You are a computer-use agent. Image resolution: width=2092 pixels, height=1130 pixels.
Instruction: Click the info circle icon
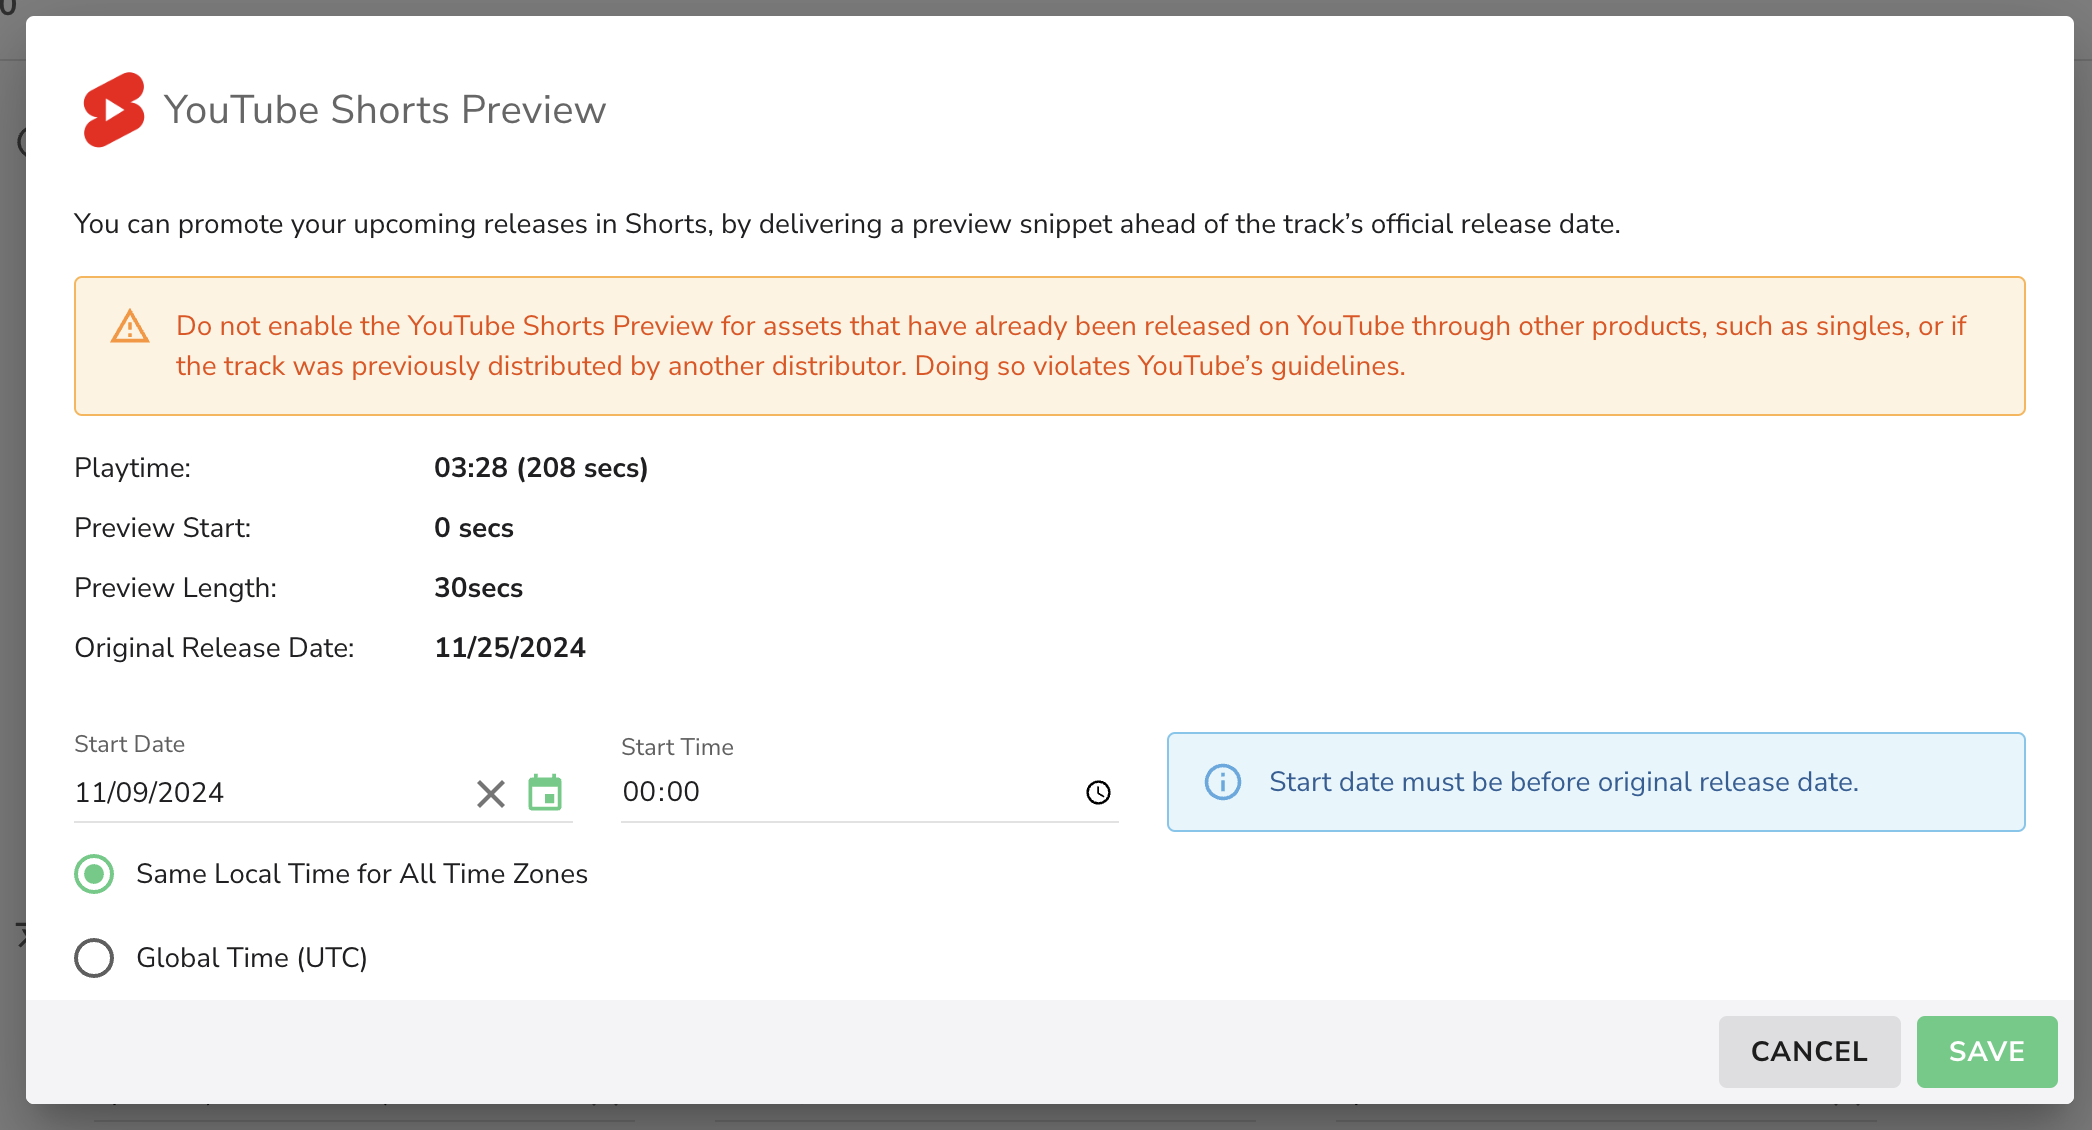pos(1222,782)
